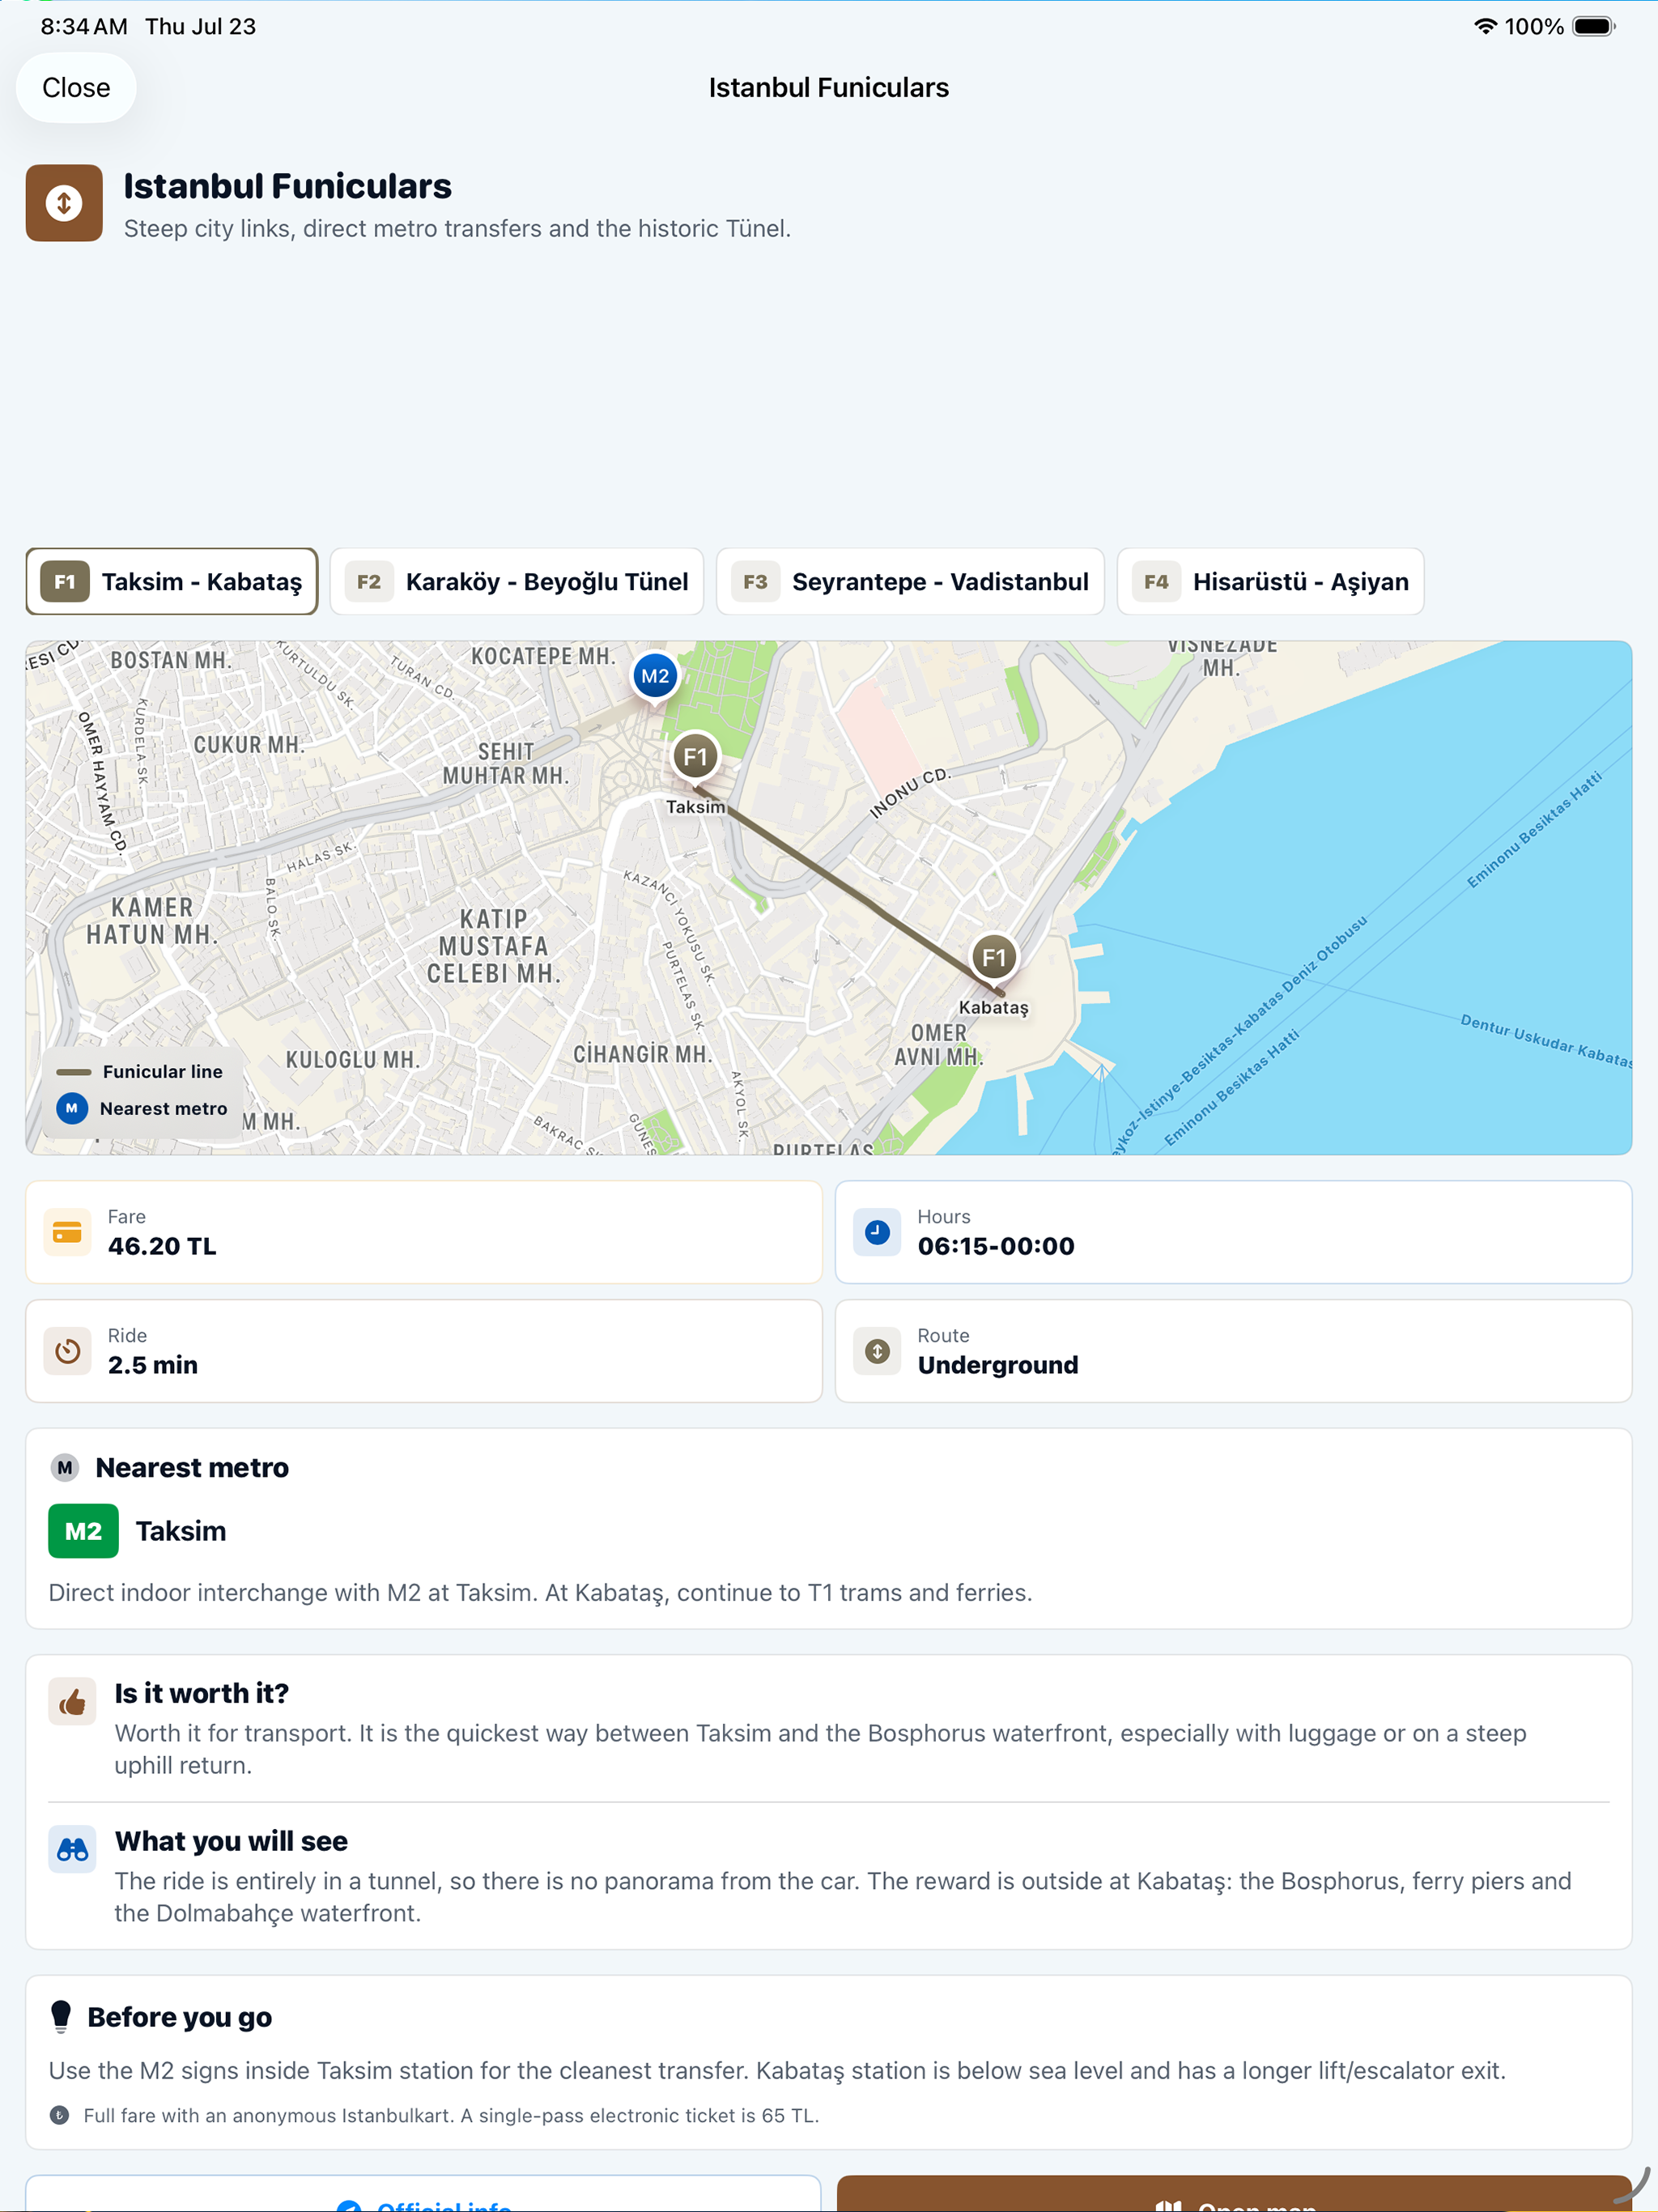Tap the thumbs-up Is it worth it icon
The height and width of the screenshot is (2212, 1658).
pos(72,1702)
